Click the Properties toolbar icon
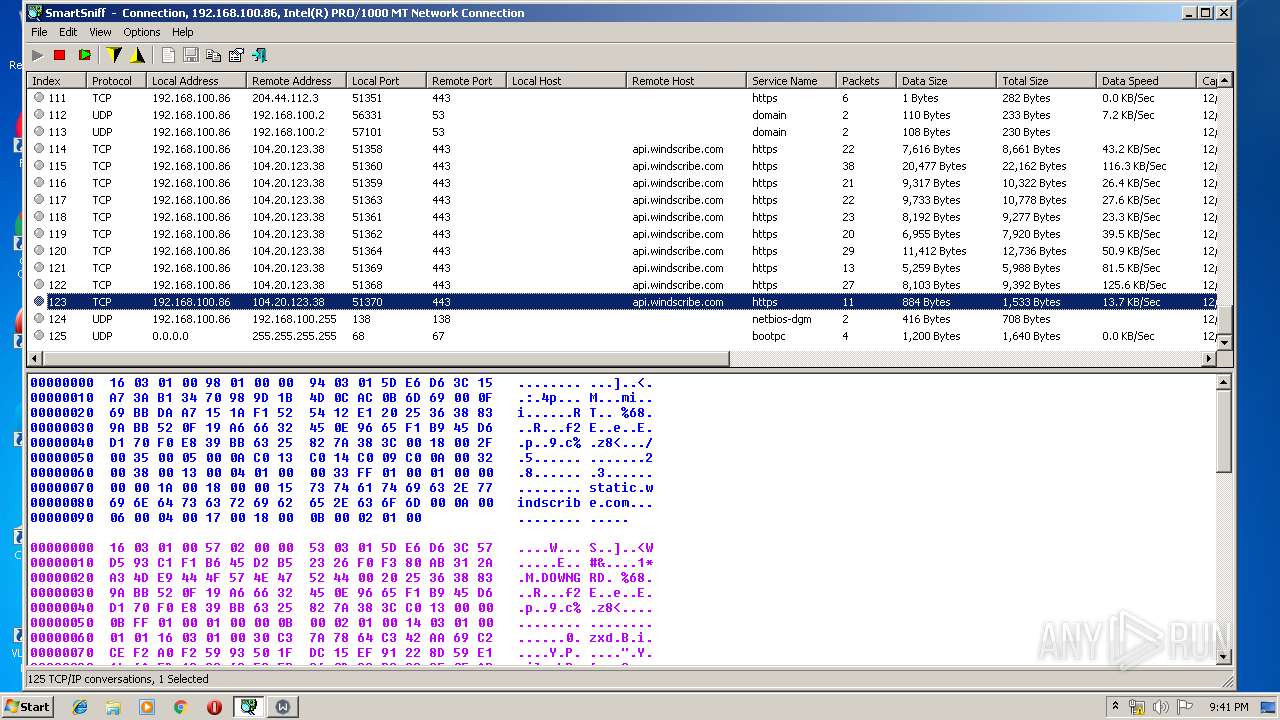This screenshot has width=1280, height=720. 236,55
